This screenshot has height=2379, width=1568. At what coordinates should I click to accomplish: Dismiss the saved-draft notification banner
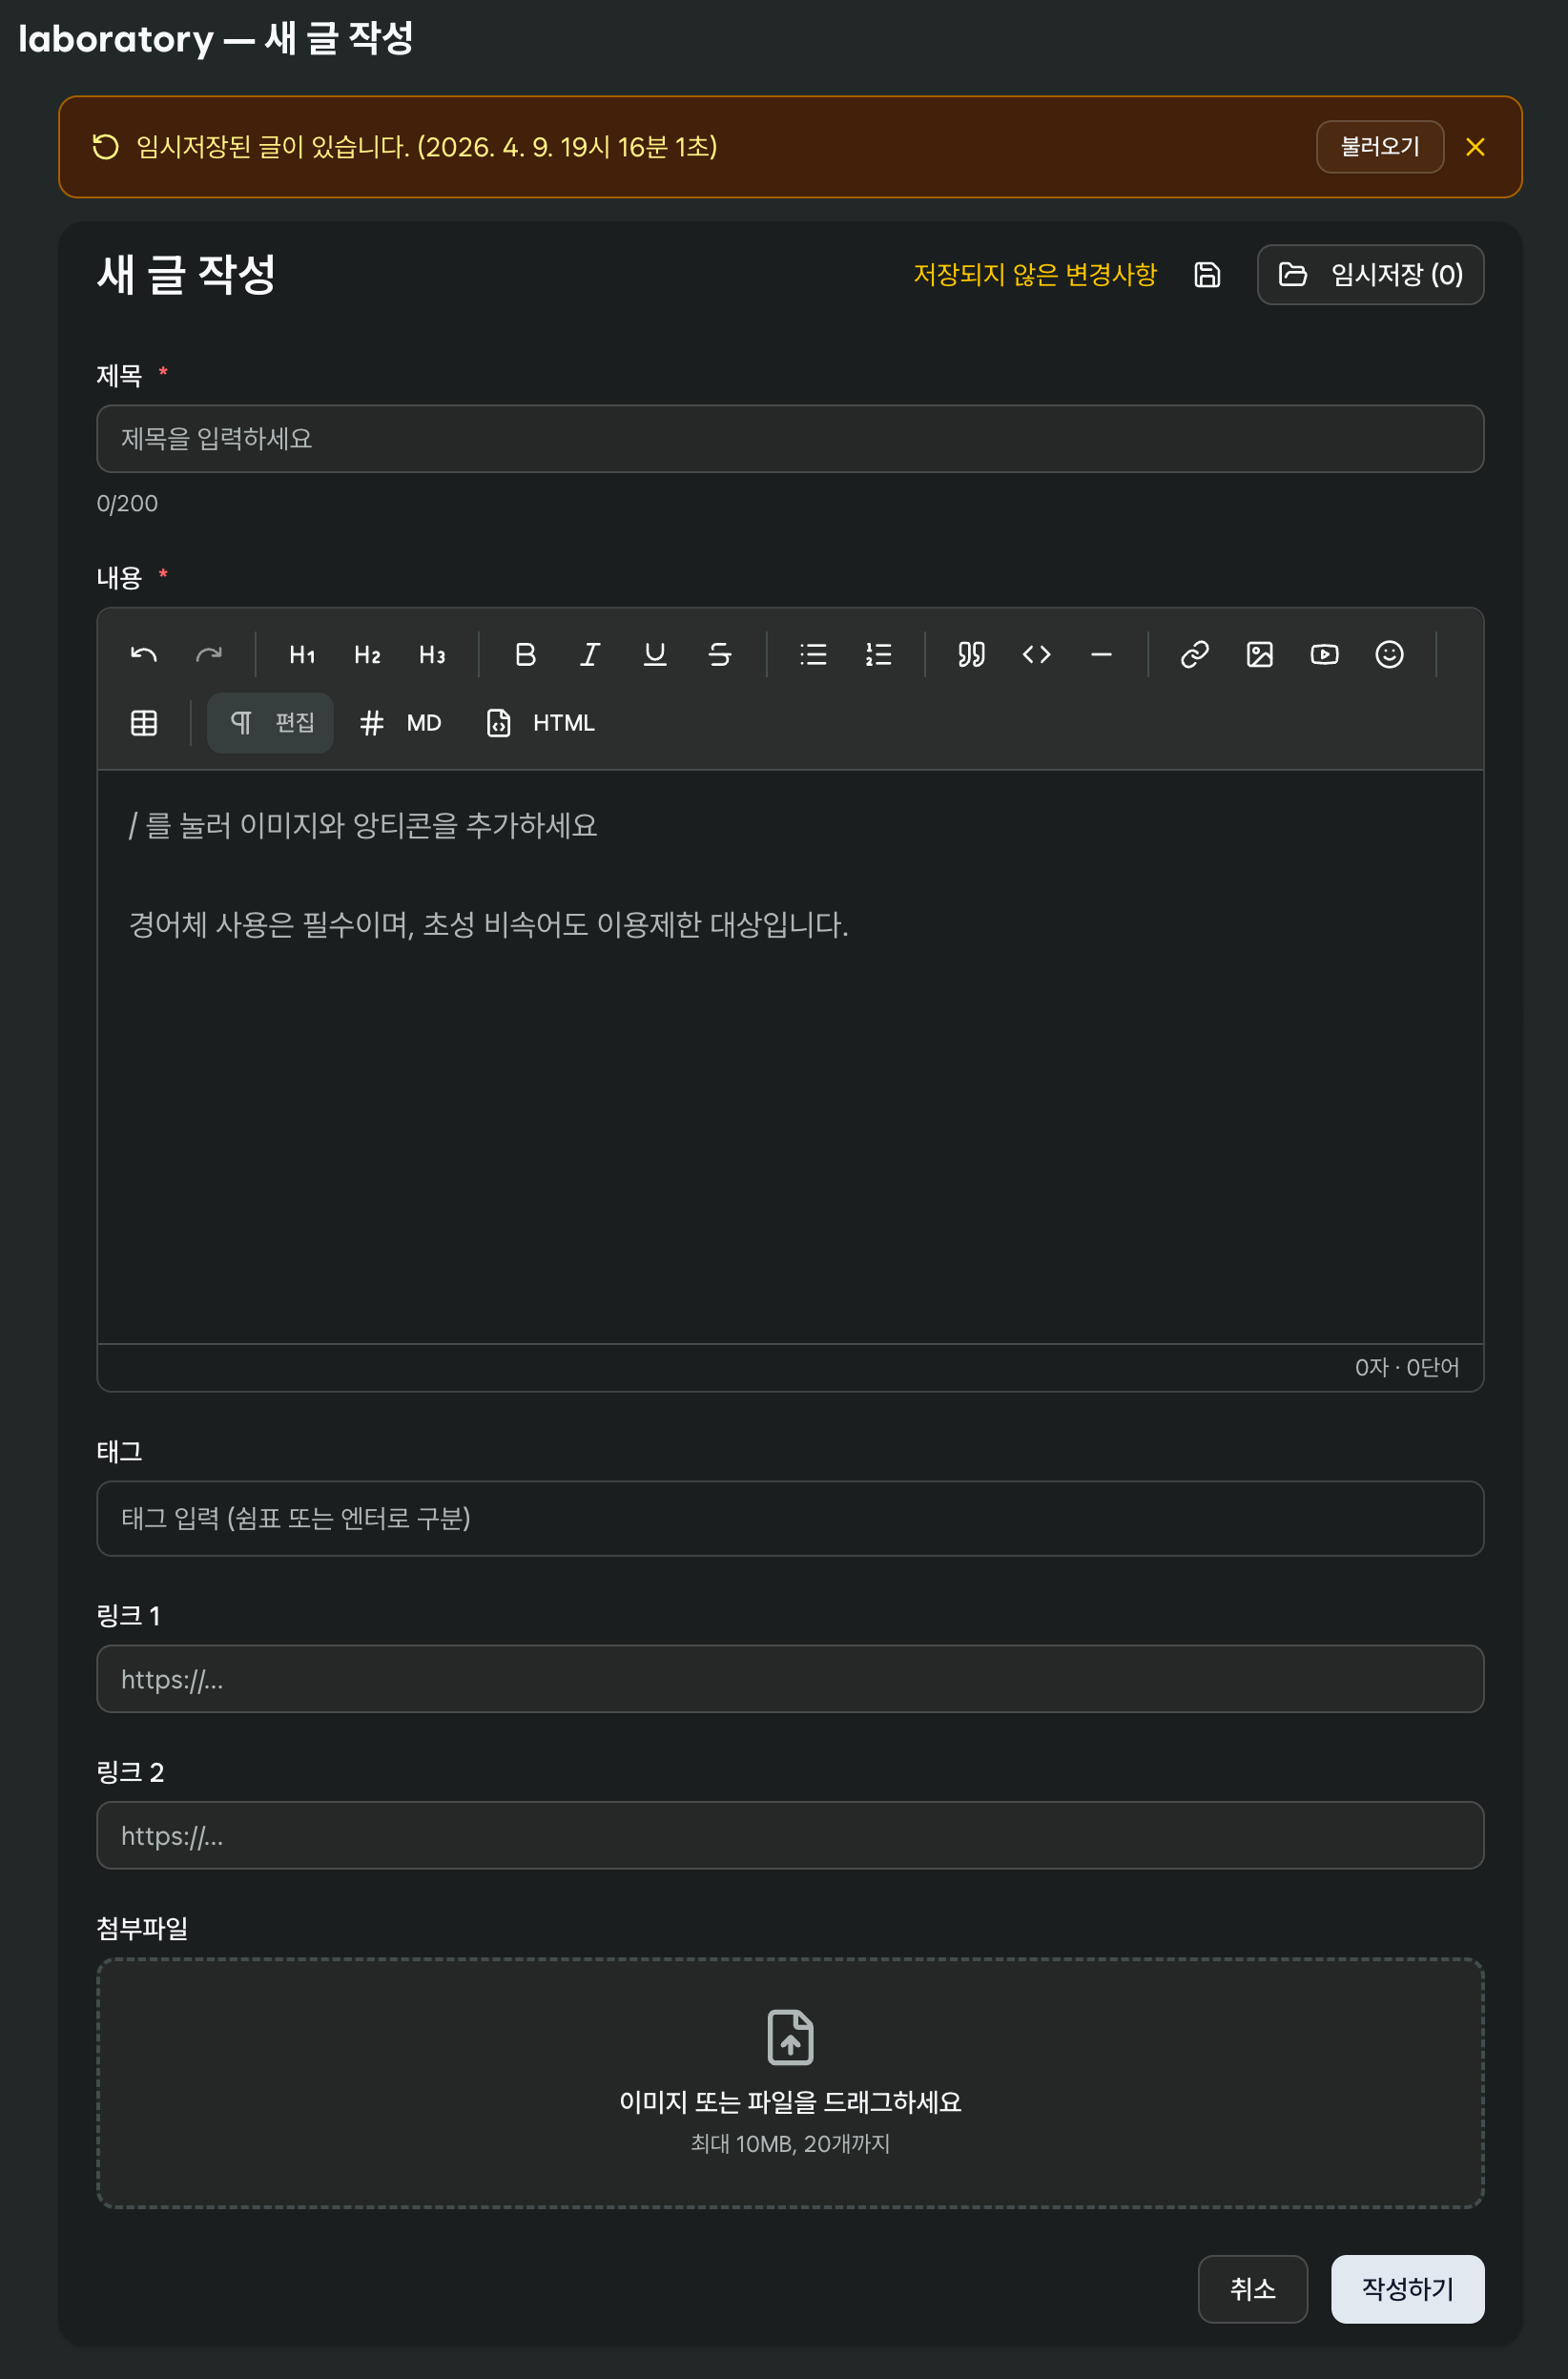coord(1474,147)
